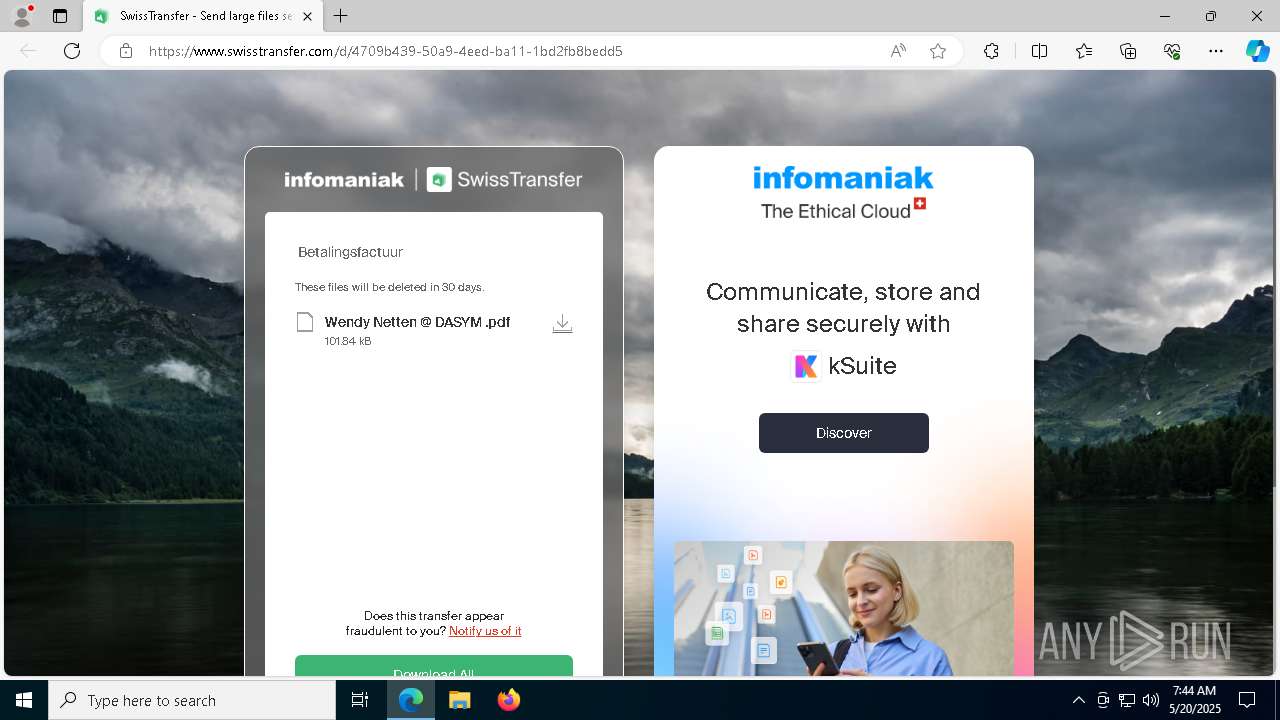Select the Betalingsfactuur transfer title
The width and height of the screenshot is (1280, 720).
pyautogui.click(x=350, y=252)
